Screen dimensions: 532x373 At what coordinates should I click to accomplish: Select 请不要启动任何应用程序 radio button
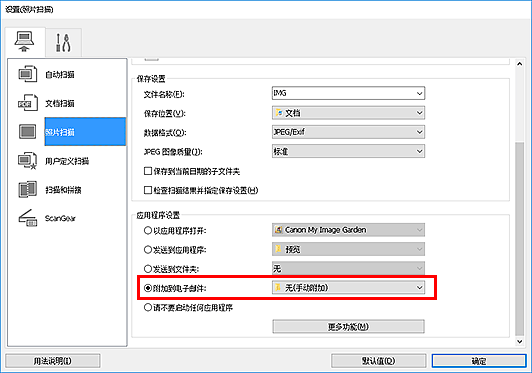tap(148, 307)
